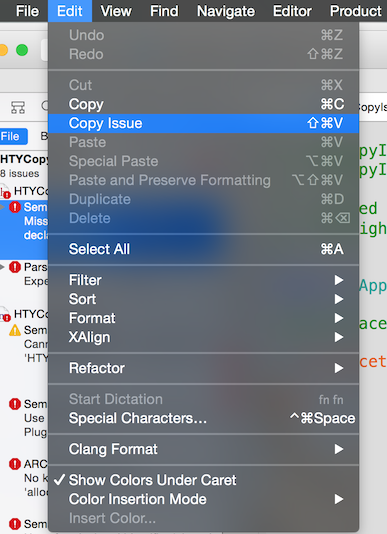The width and height of the screenshot is (387, 534).
Task: Expand the selected Semantic issue disclosure triangle
Action: click(x=3, y=206)
